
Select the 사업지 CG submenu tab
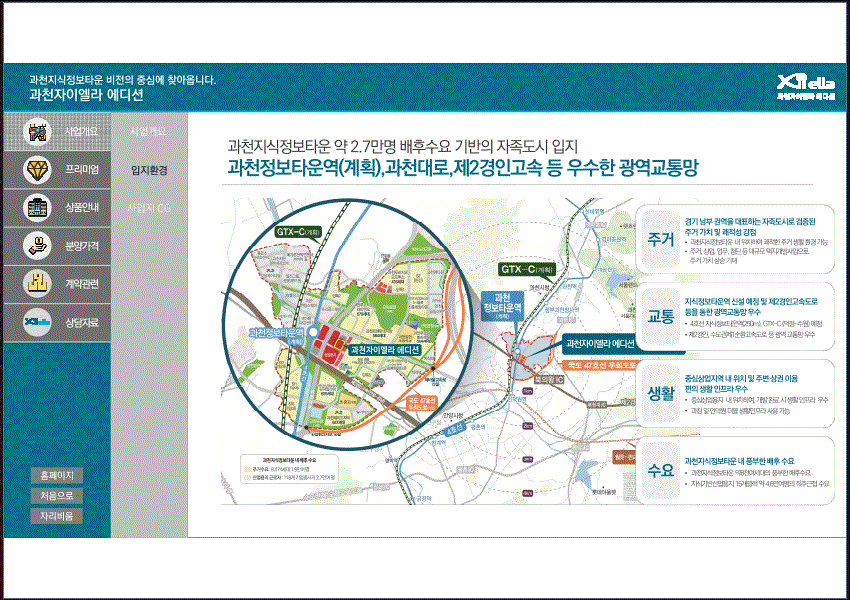pos(149,208)
